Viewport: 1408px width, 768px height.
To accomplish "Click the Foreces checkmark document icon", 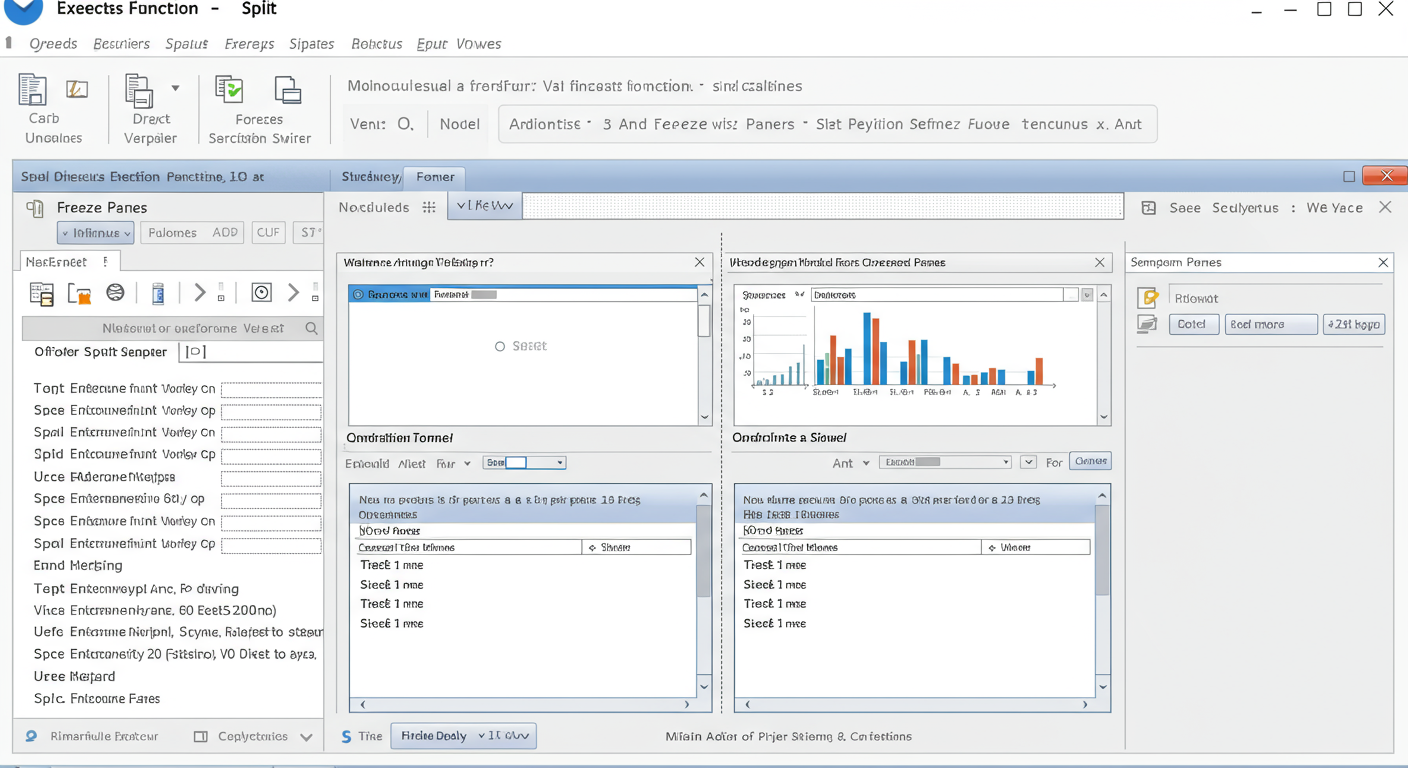I will pos(230,90).
